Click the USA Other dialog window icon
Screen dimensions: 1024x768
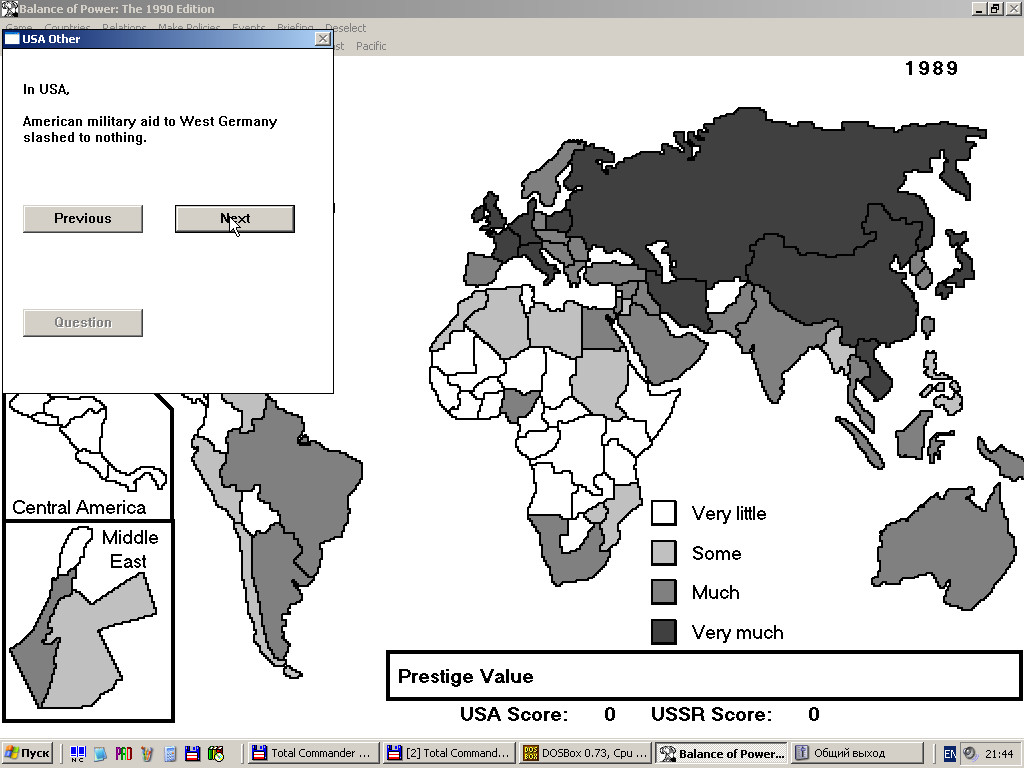12,39
